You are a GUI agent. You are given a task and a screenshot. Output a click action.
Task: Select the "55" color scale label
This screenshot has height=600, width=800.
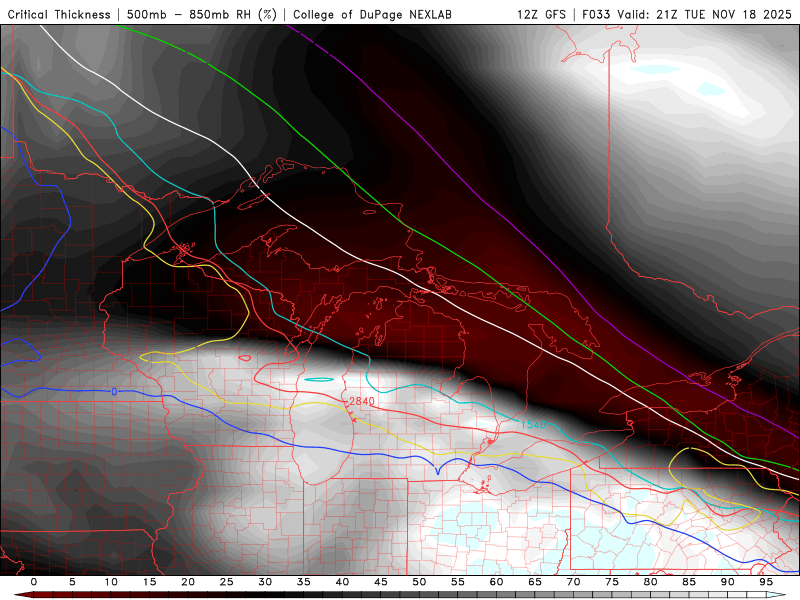[x=458, y=582]
